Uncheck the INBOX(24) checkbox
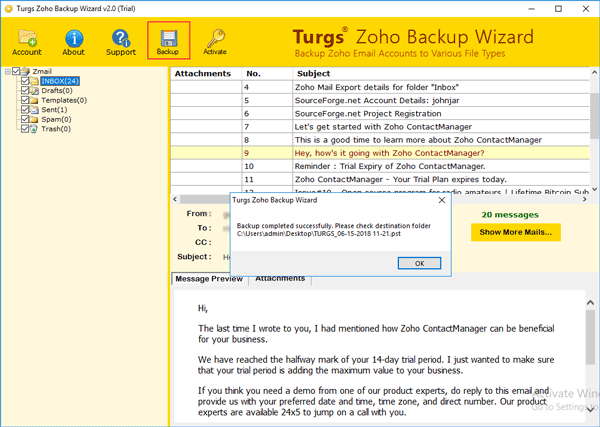 (25, 81)
